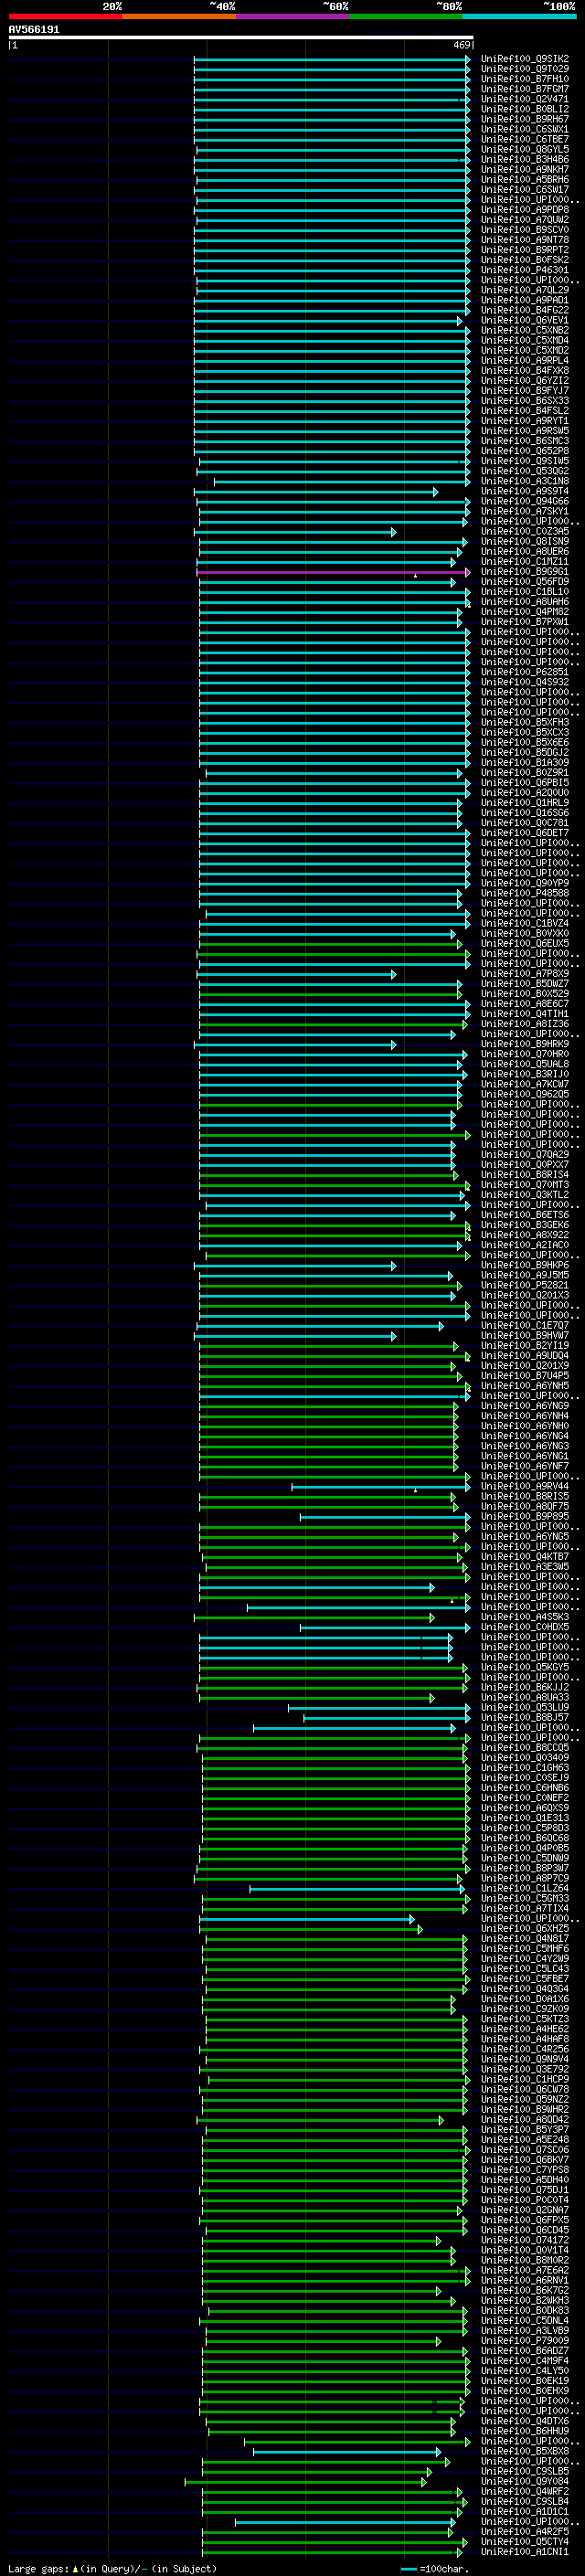The image size is (585, 2576).
Task: Click the UniRef100_P79009 alignment arrowhead
Action: coord(438,2341)
